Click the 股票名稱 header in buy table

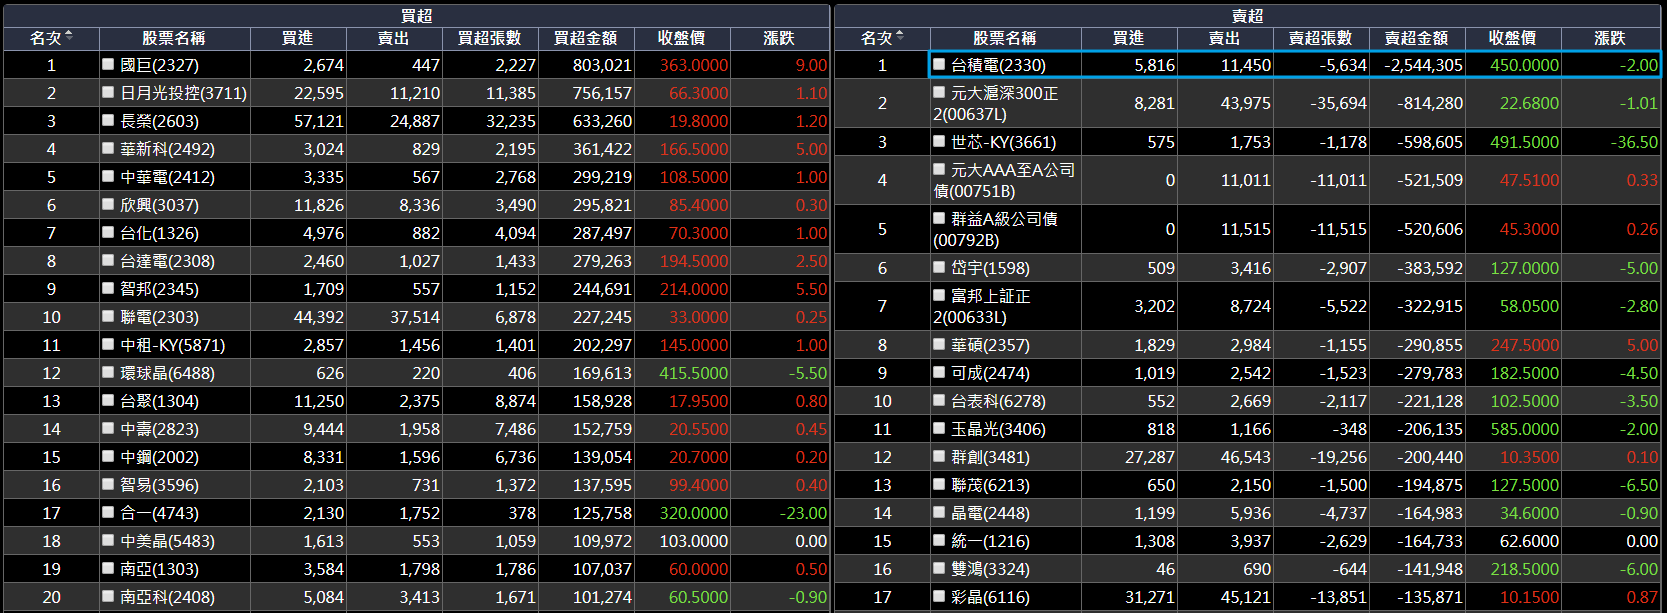pos(173,38)
